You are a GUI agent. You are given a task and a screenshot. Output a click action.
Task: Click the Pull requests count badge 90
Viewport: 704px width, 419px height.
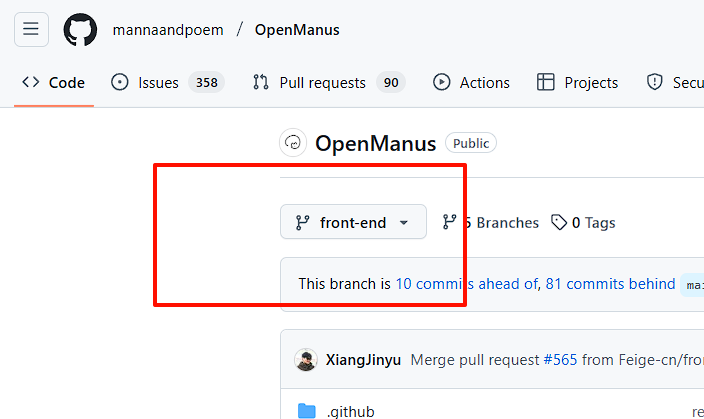click(x=391, y=83)
